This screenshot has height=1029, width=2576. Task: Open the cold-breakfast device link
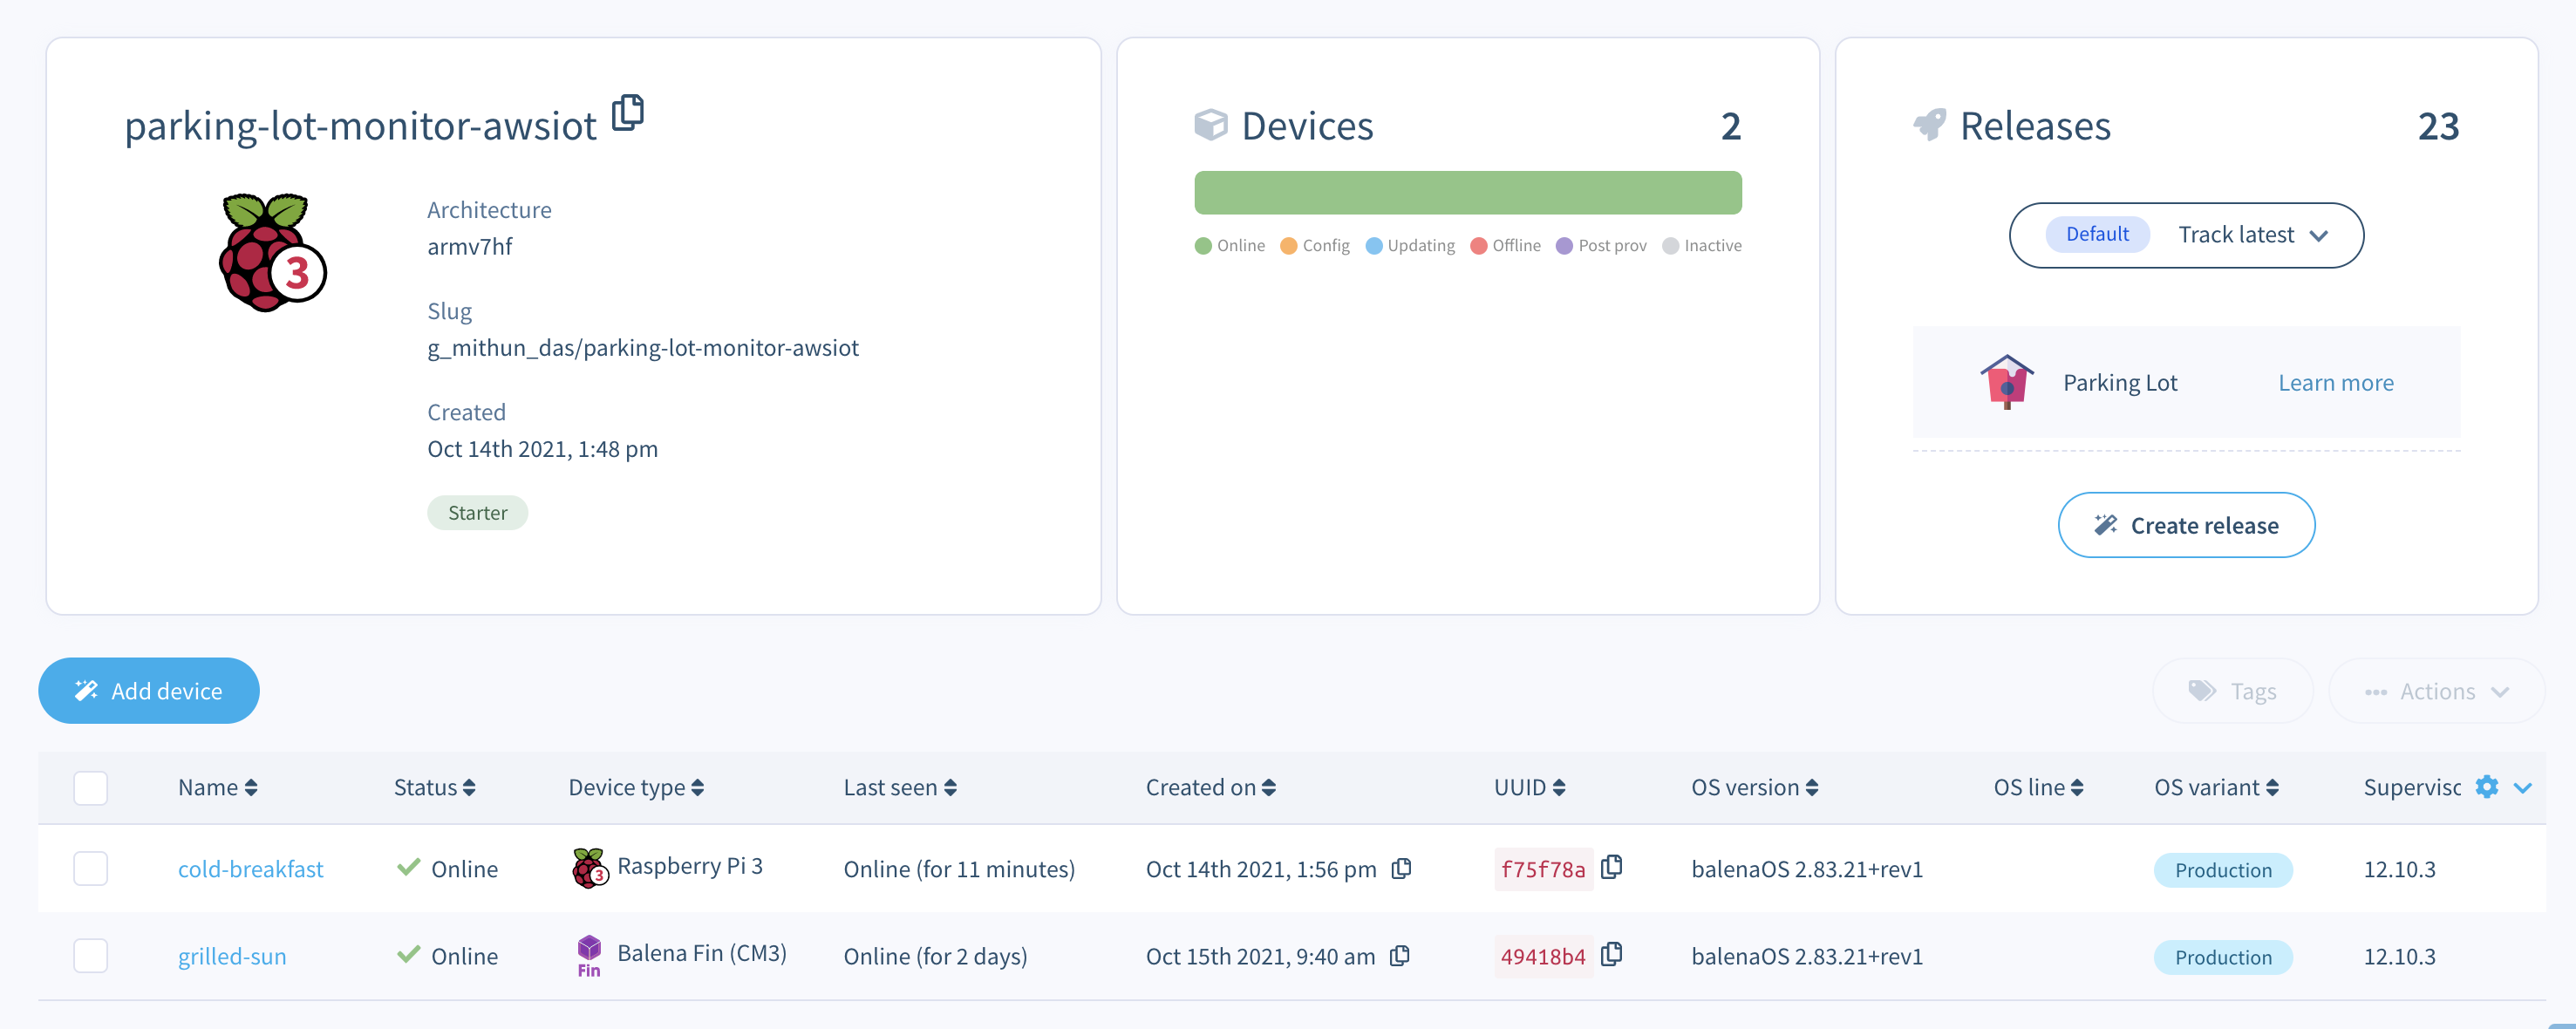click(251, 868)
